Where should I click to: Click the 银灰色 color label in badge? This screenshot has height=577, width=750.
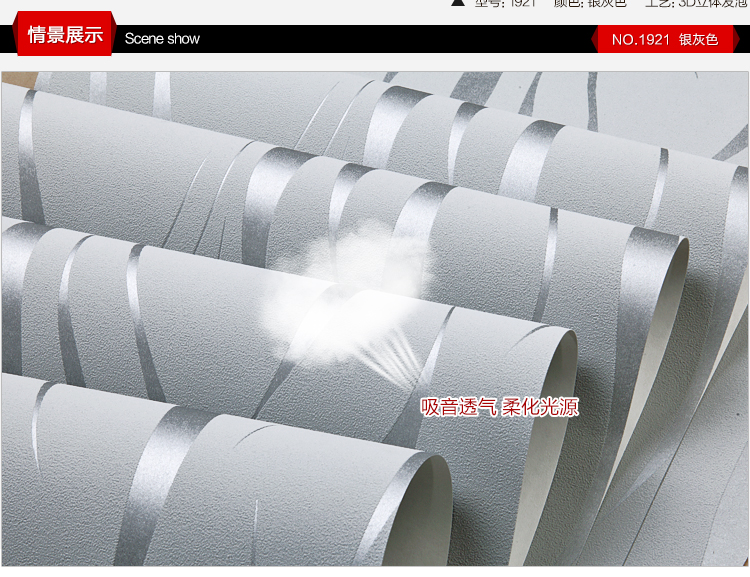pyautogui.click(x=698, y=40)
